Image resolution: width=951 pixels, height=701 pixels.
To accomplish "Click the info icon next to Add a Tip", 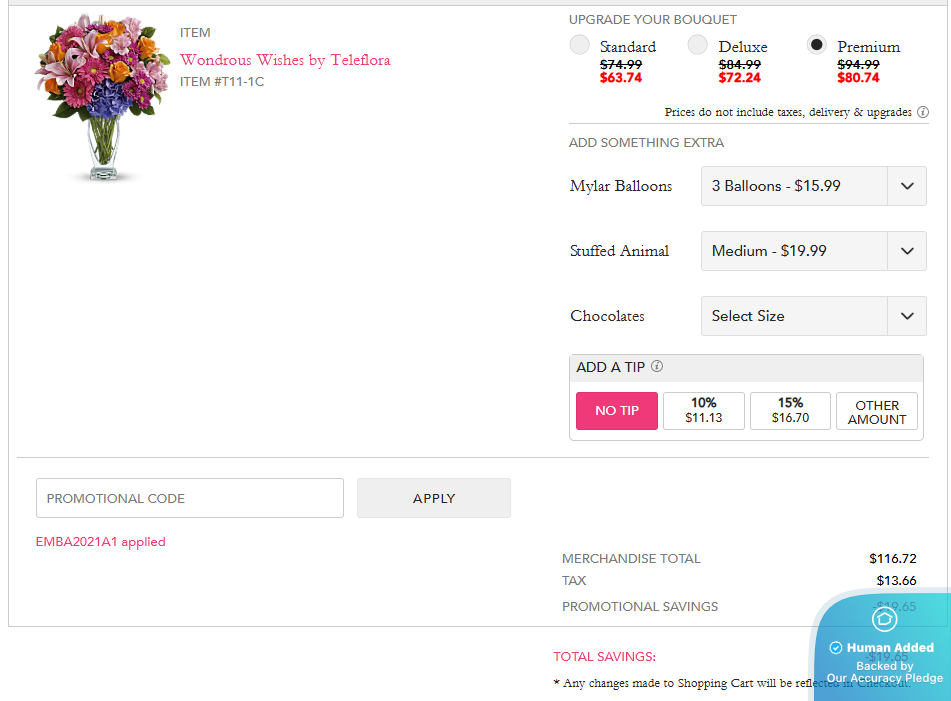I will coord(657,367).
